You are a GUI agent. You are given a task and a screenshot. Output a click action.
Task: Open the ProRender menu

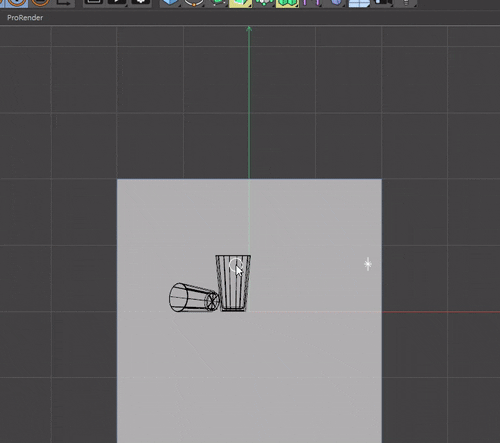pyautogui.click(x=25, y=18)
